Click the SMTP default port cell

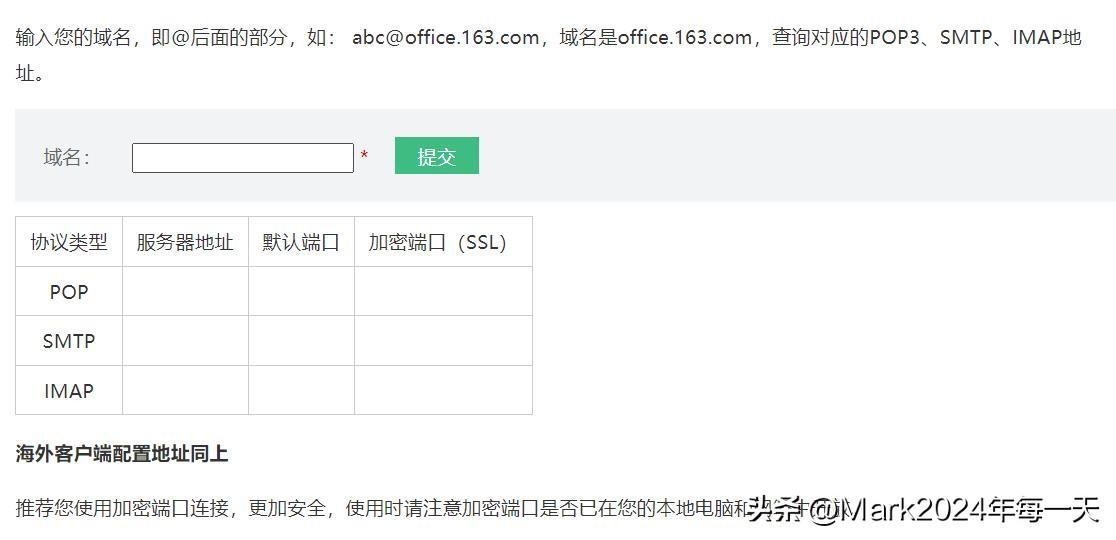pos(301,341)
